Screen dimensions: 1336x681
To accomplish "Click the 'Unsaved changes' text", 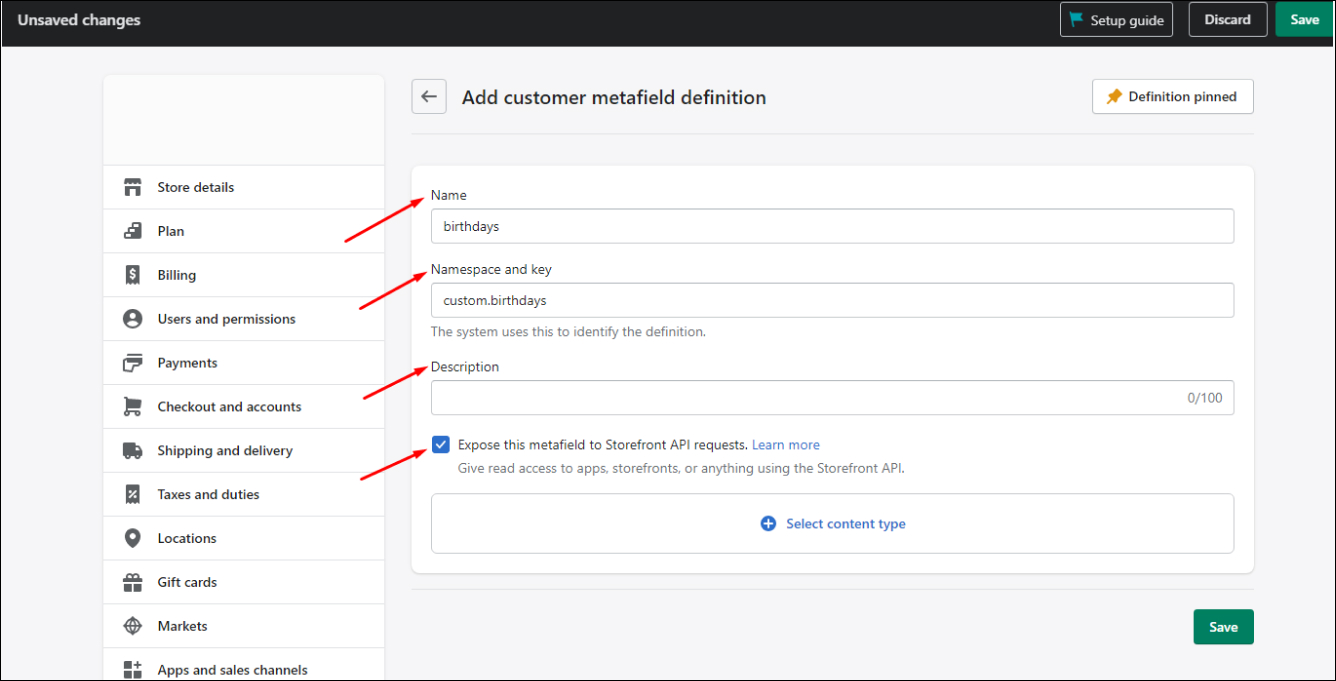I will pos(79,20).
